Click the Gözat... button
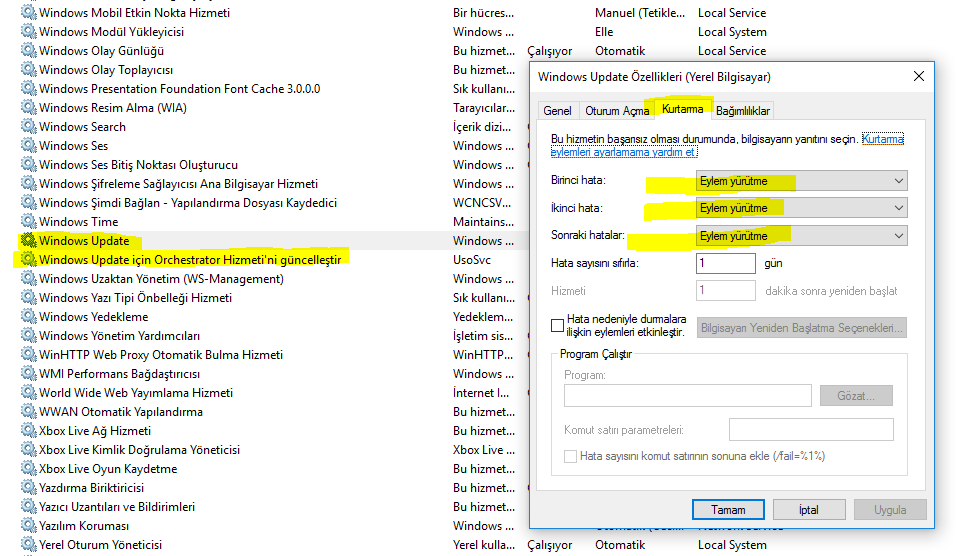This screenshot has height=556, width=977. [x=856, y=395]
